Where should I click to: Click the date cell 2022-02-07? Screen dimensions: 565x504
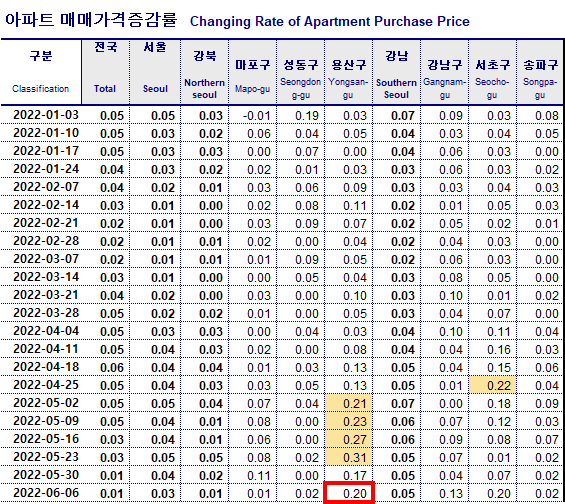click(46, 187)
